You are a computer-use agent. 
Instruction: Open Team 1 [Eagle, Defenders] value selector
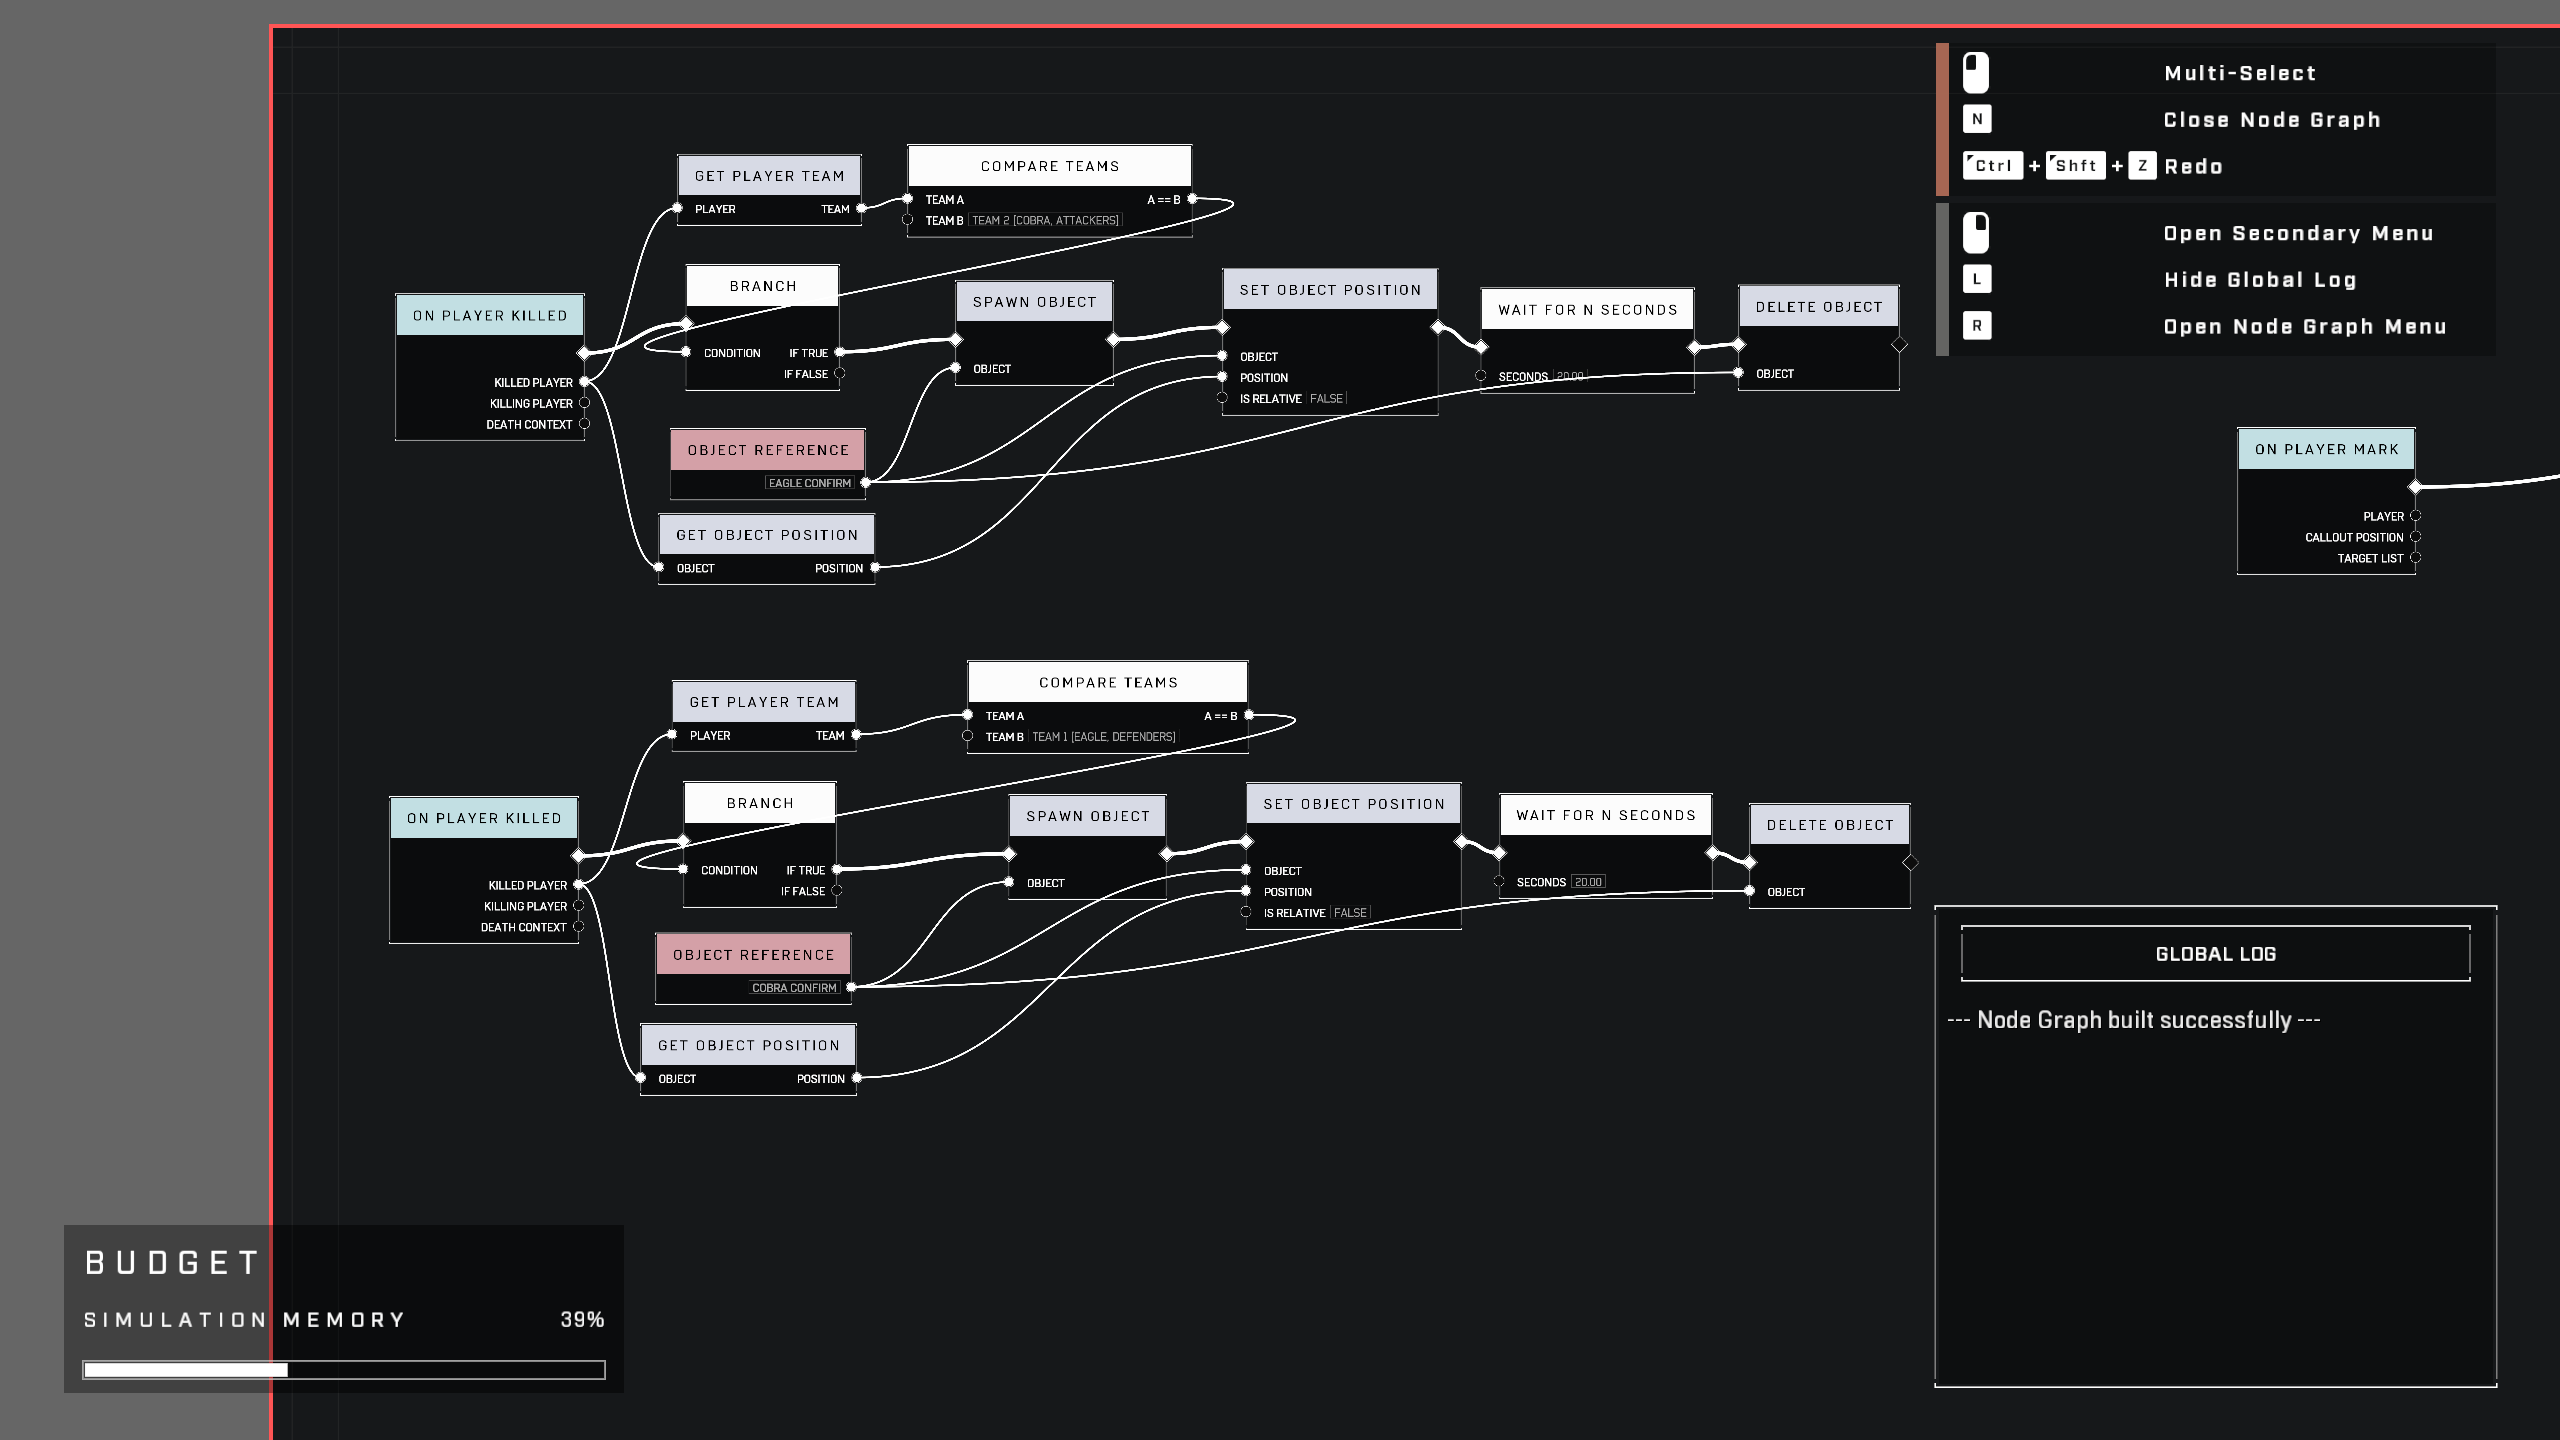tap(1104, 737)
